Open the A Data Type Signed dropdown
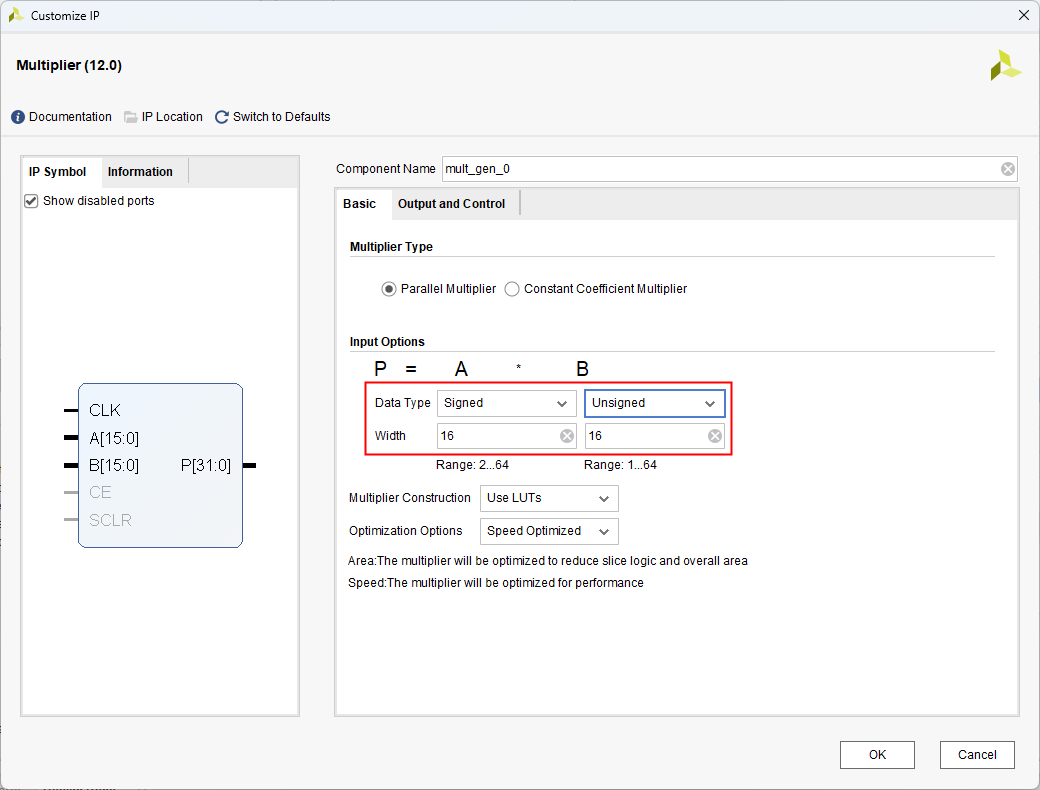 tap(506, 403)
